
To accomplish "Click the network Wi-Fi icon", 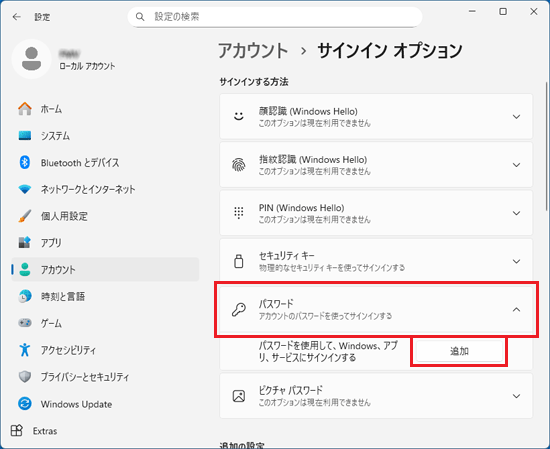I will tap(25, 189).
